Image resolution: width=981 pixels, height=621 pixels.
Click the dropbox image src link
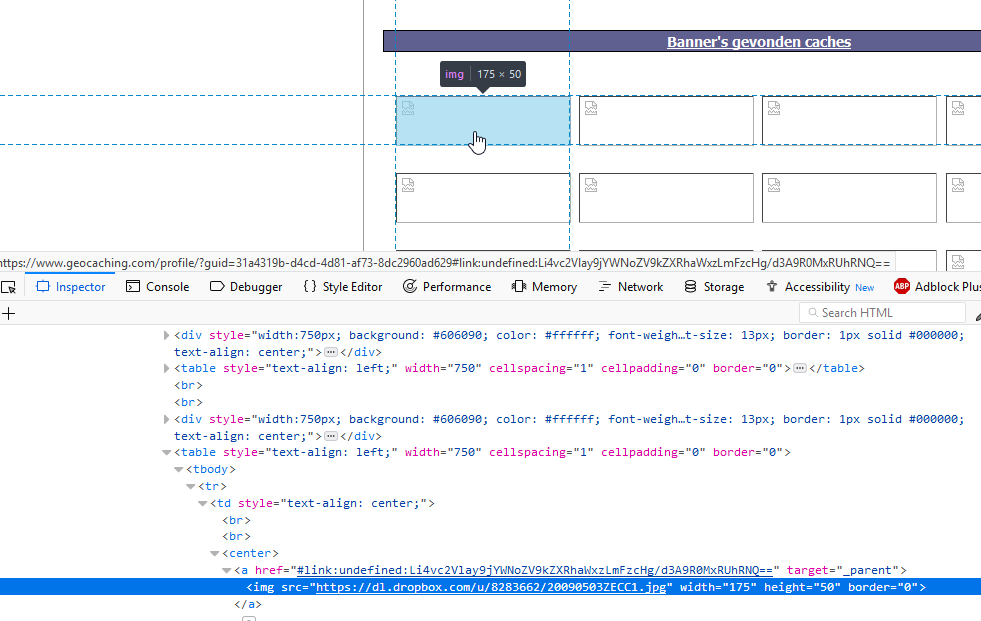coord(491,587)
